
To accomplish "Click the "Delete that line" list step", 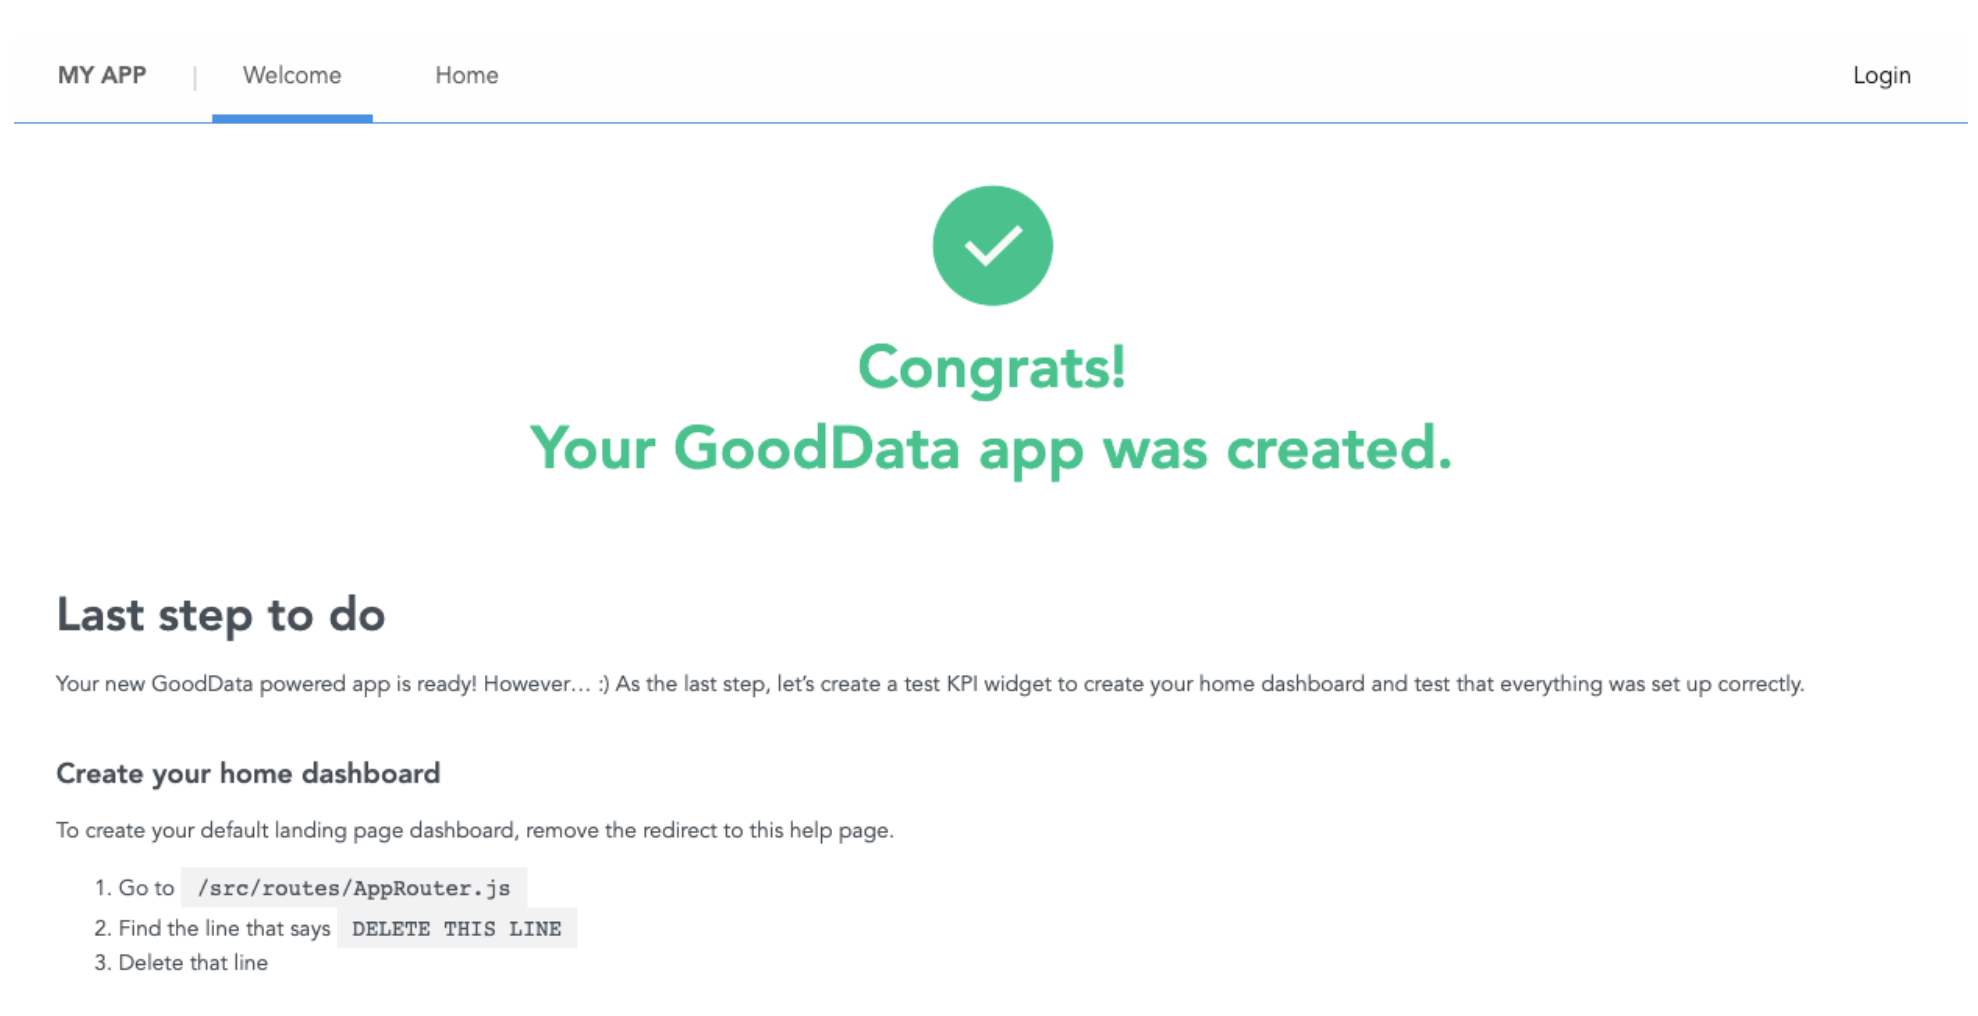I will coord(193,962).
